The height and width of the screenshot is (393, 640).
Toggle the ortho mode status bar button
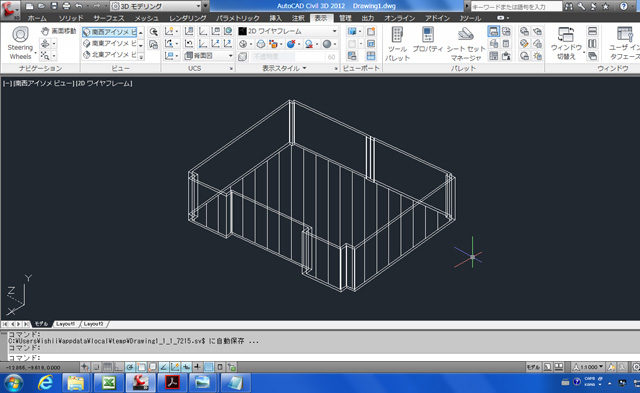coord(118,367)
